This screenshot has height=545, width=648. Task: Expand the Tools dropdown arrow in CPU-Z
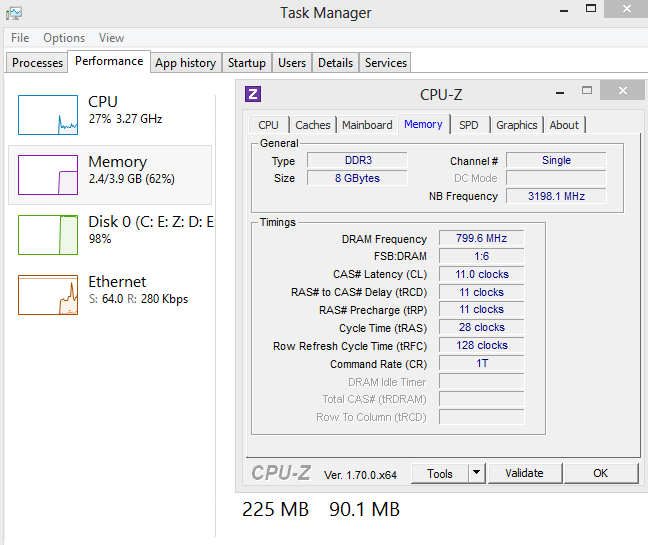[x=476, y=474]
